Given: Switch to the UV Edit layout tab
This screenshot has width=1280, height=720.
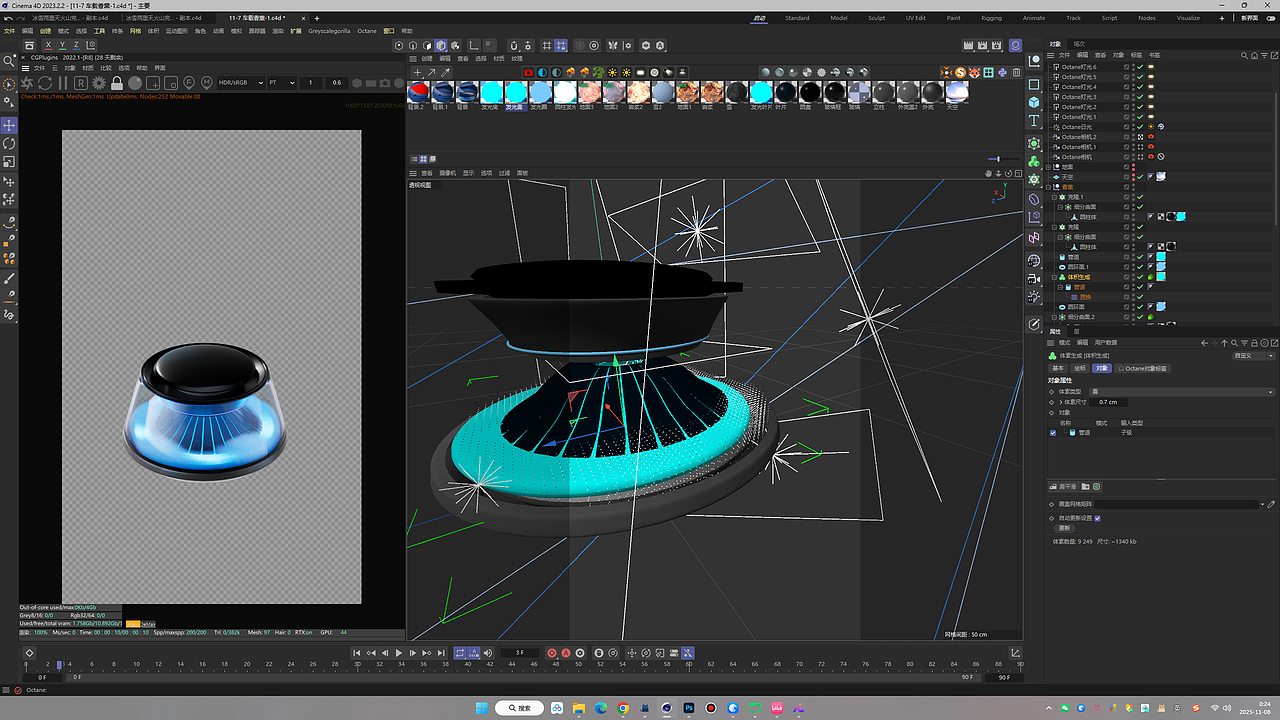Looking at the screenshot, I should coord(915,17).
